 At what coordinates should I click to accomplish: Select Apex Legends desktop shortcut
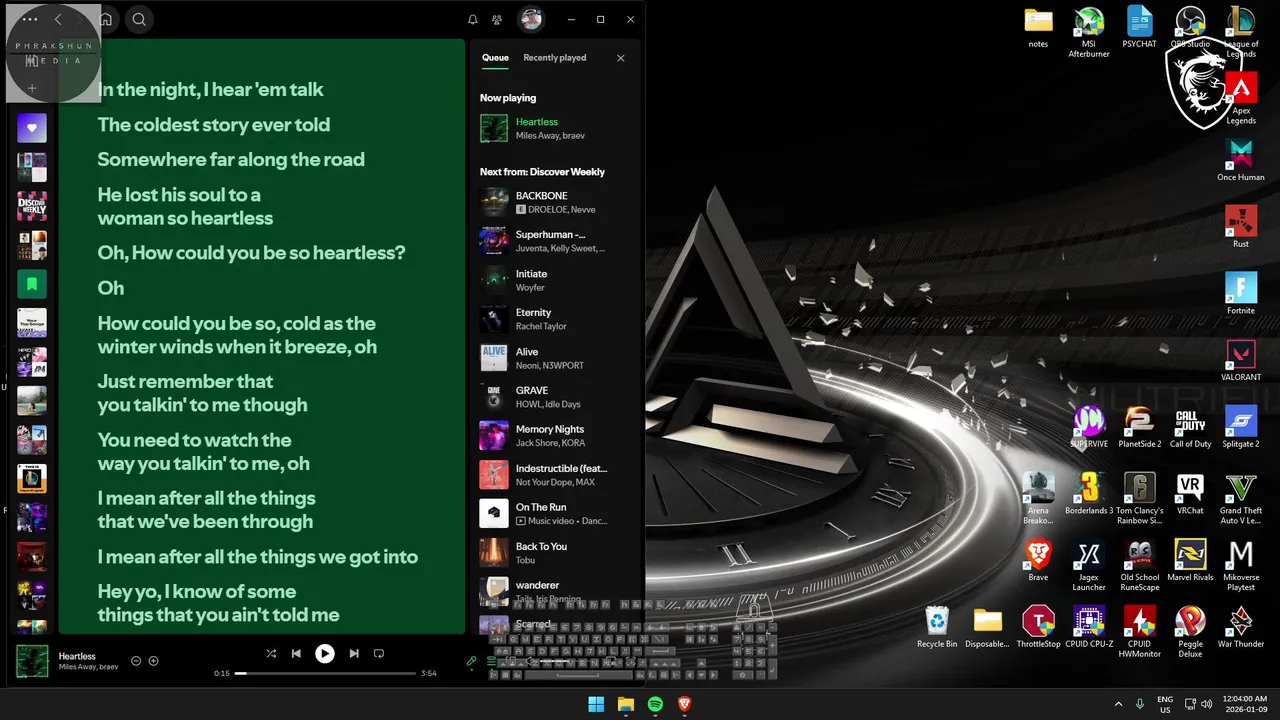[x=1241, y=99]
